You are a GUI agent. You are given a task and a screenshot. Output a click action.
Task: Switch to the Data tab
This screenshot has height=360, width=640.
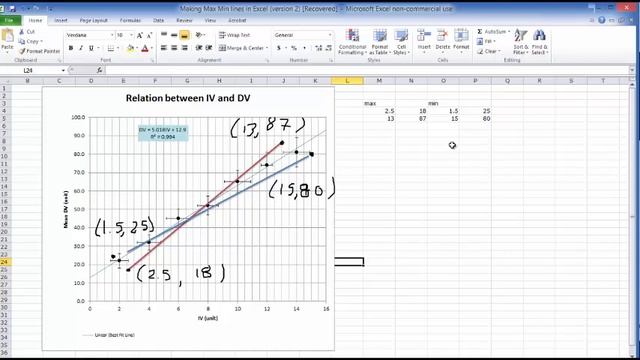coord(158,20)
